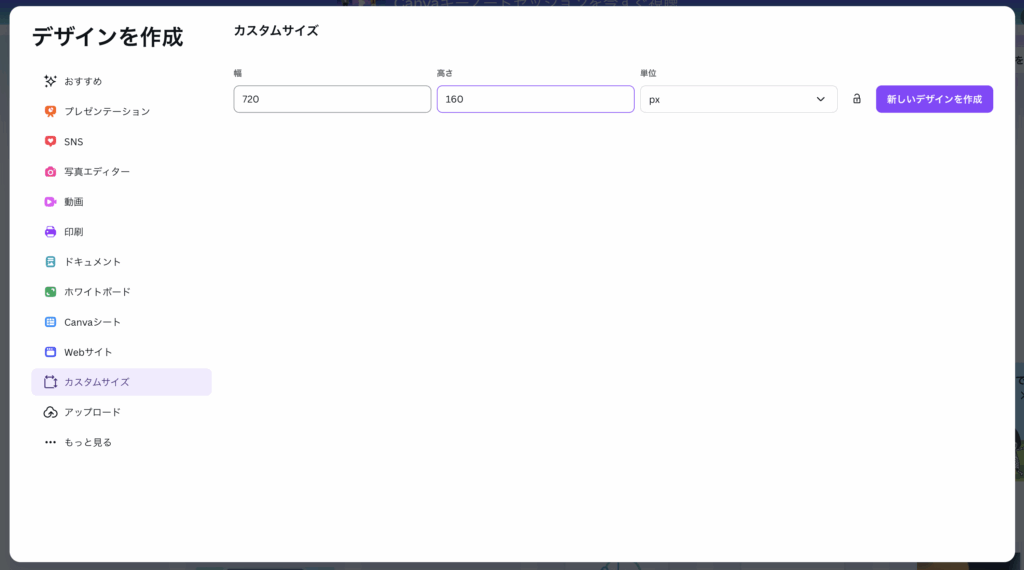The height and width of the screenshot is (570, 1024).
Task: Open 写真エディター via its camera icon
Action: tap(50, 172)
